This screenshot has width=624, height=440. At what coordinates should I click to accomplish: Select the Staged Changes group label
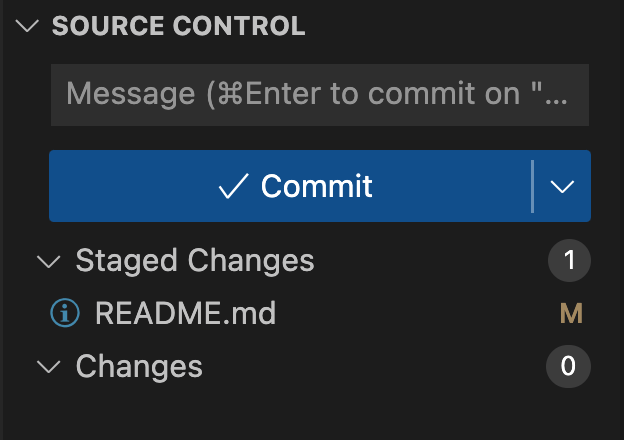[195, 262]
